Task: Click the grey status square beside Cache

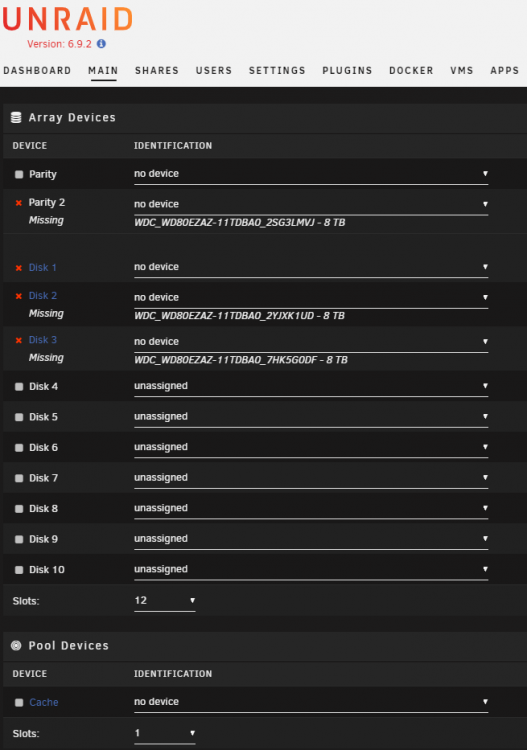Action: [x=19, y=703]
